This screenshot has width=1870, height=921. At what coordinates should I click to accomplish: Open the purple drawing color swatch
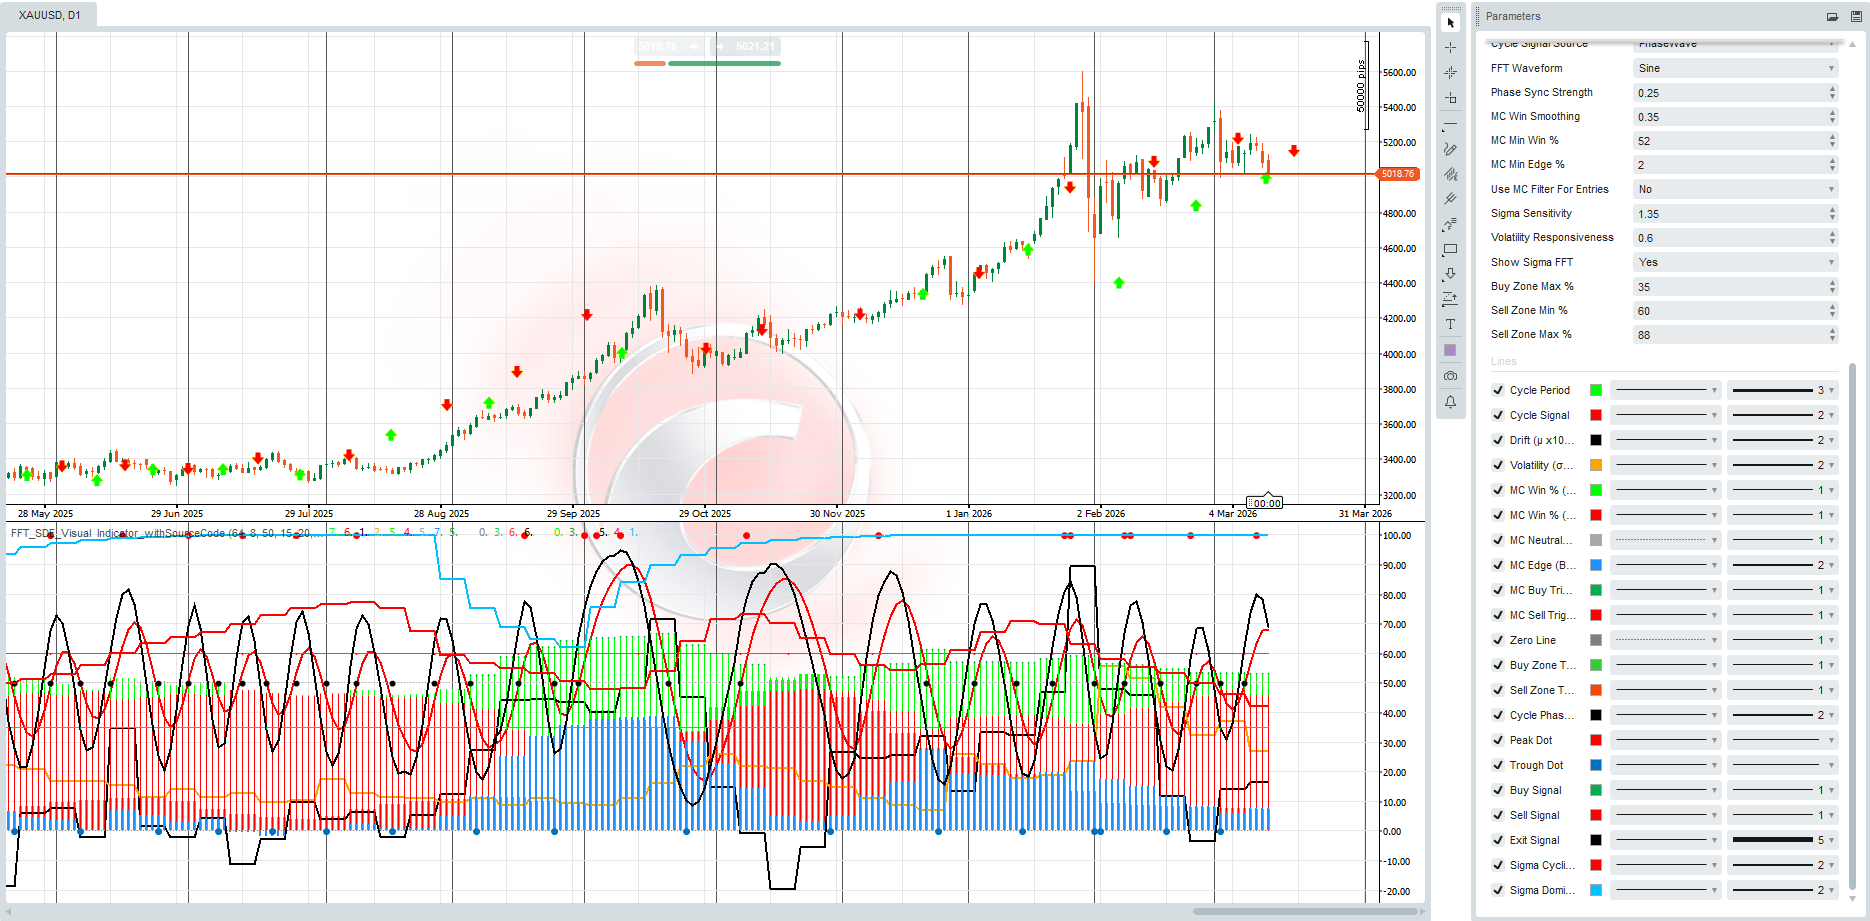1450,350
